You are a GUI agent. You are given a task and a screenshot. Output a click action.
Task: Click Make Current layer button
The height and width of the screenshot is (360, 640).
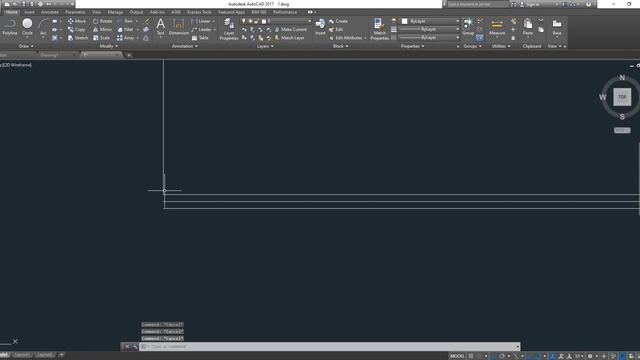point(290,29)
